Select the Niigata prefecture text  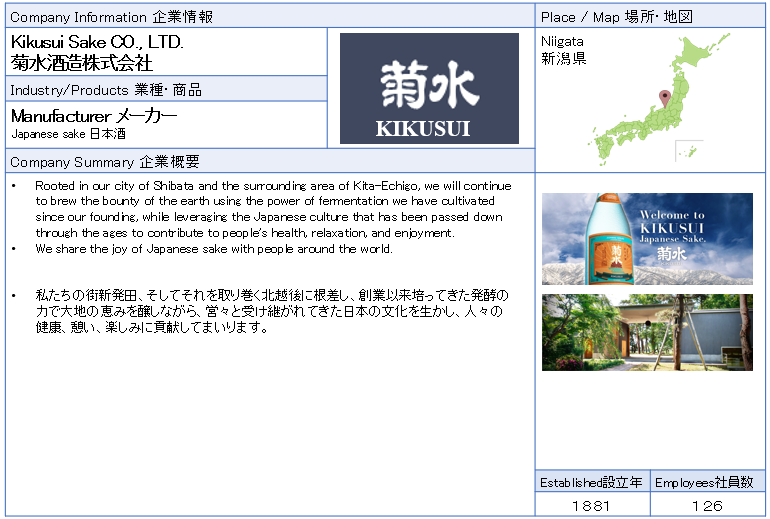tap(562, 50)
